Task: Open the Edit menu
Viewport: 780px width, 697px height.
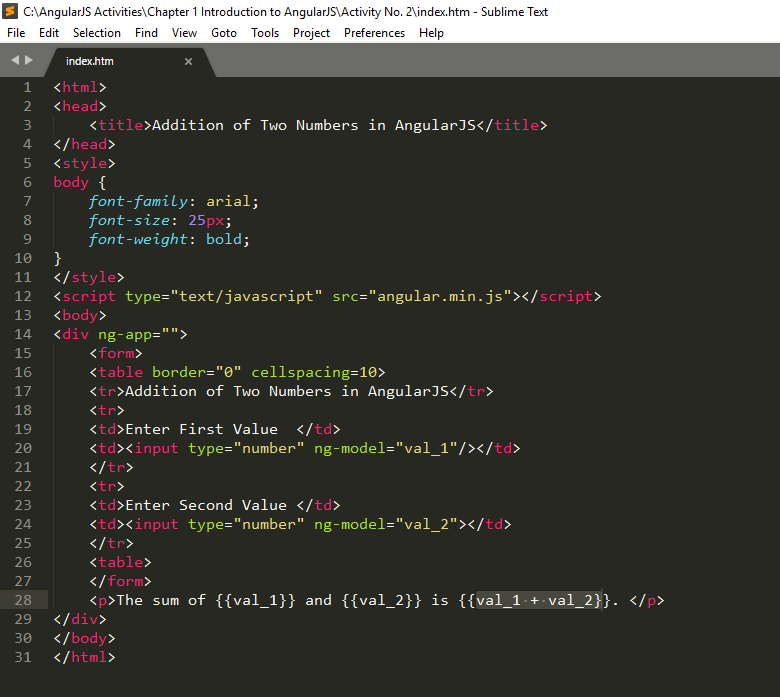Action: click(x=49, y=33)
